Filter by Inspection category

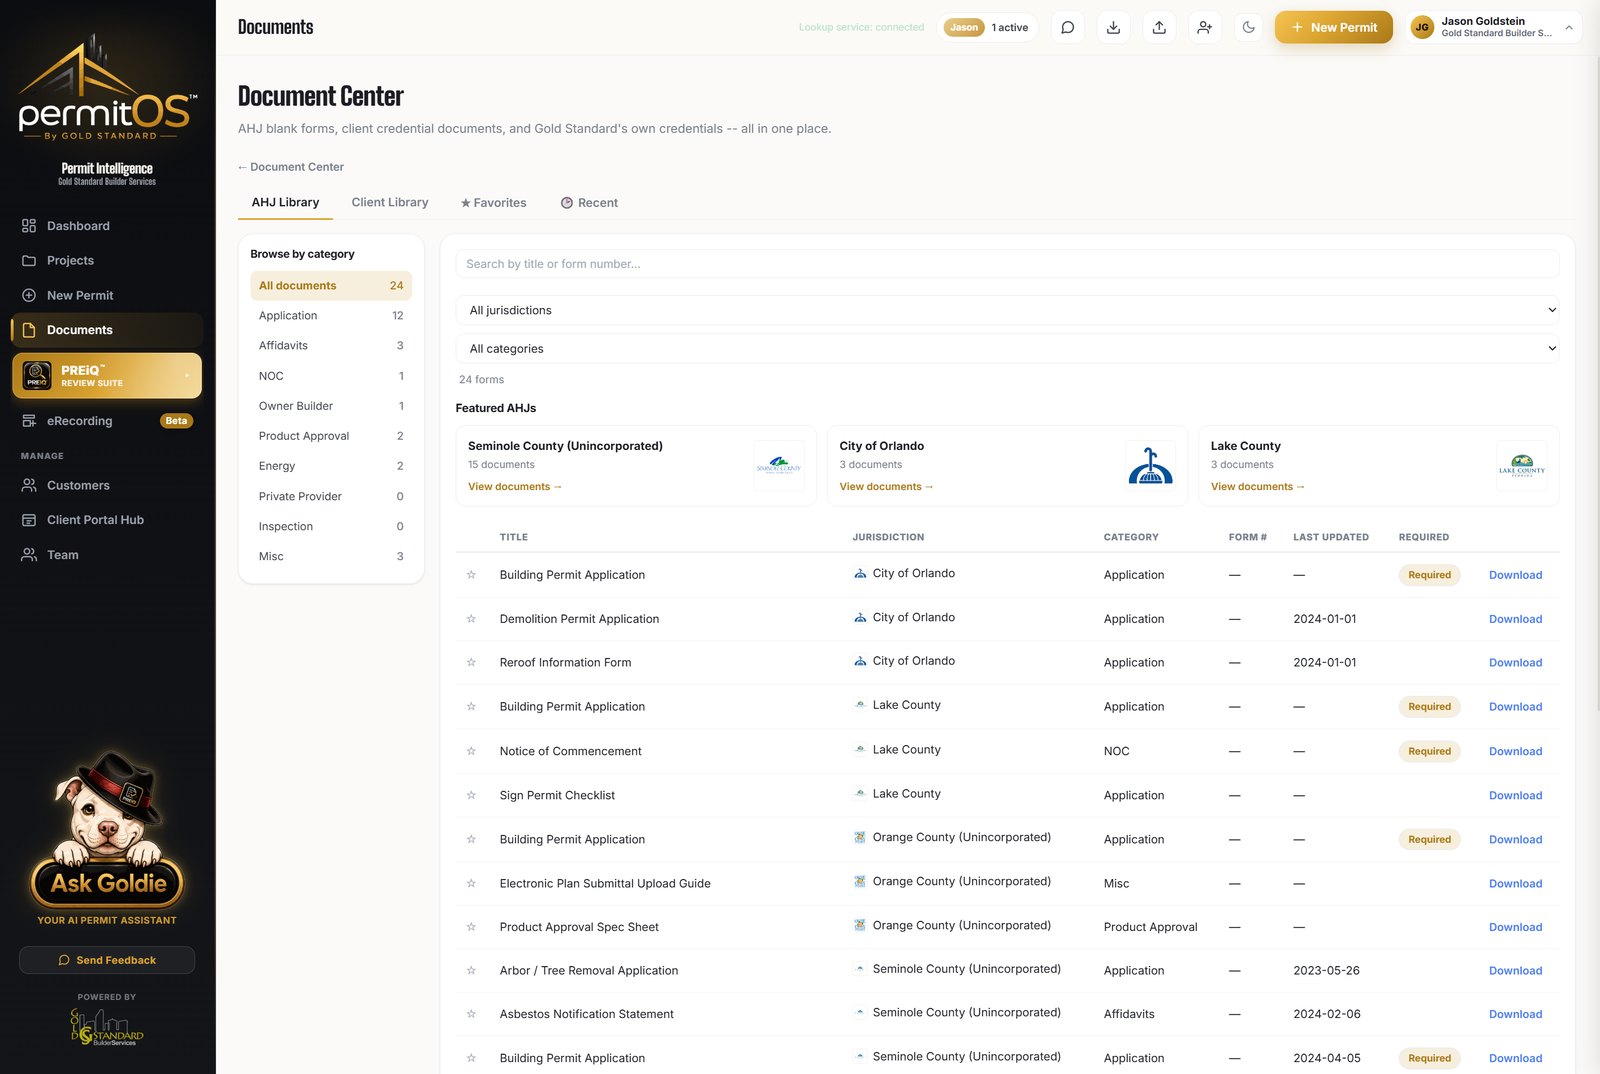click(331, 526)
